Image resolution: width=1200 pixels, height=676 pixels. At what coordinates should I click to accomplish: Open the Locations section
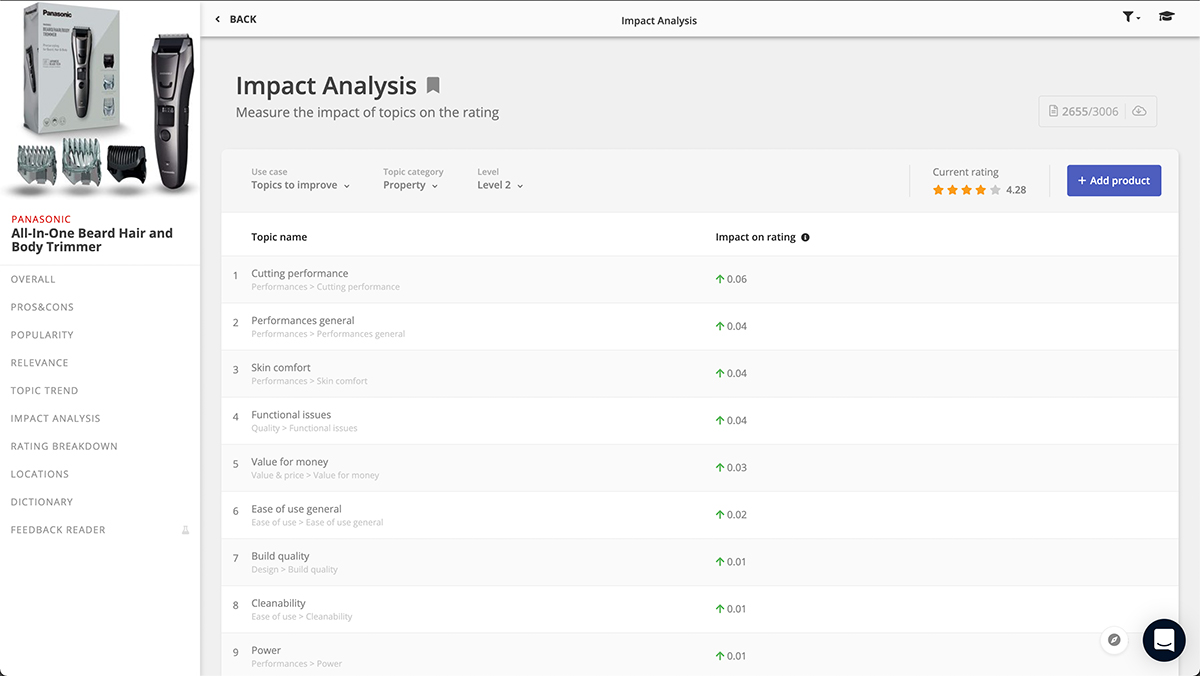40,474
